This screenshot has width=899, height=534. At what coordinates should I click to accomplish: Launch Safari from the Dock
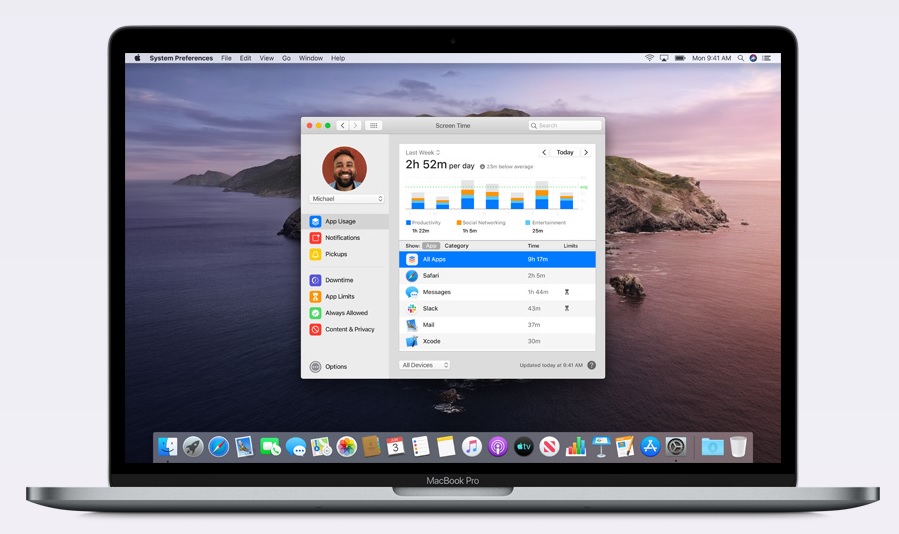218,446
